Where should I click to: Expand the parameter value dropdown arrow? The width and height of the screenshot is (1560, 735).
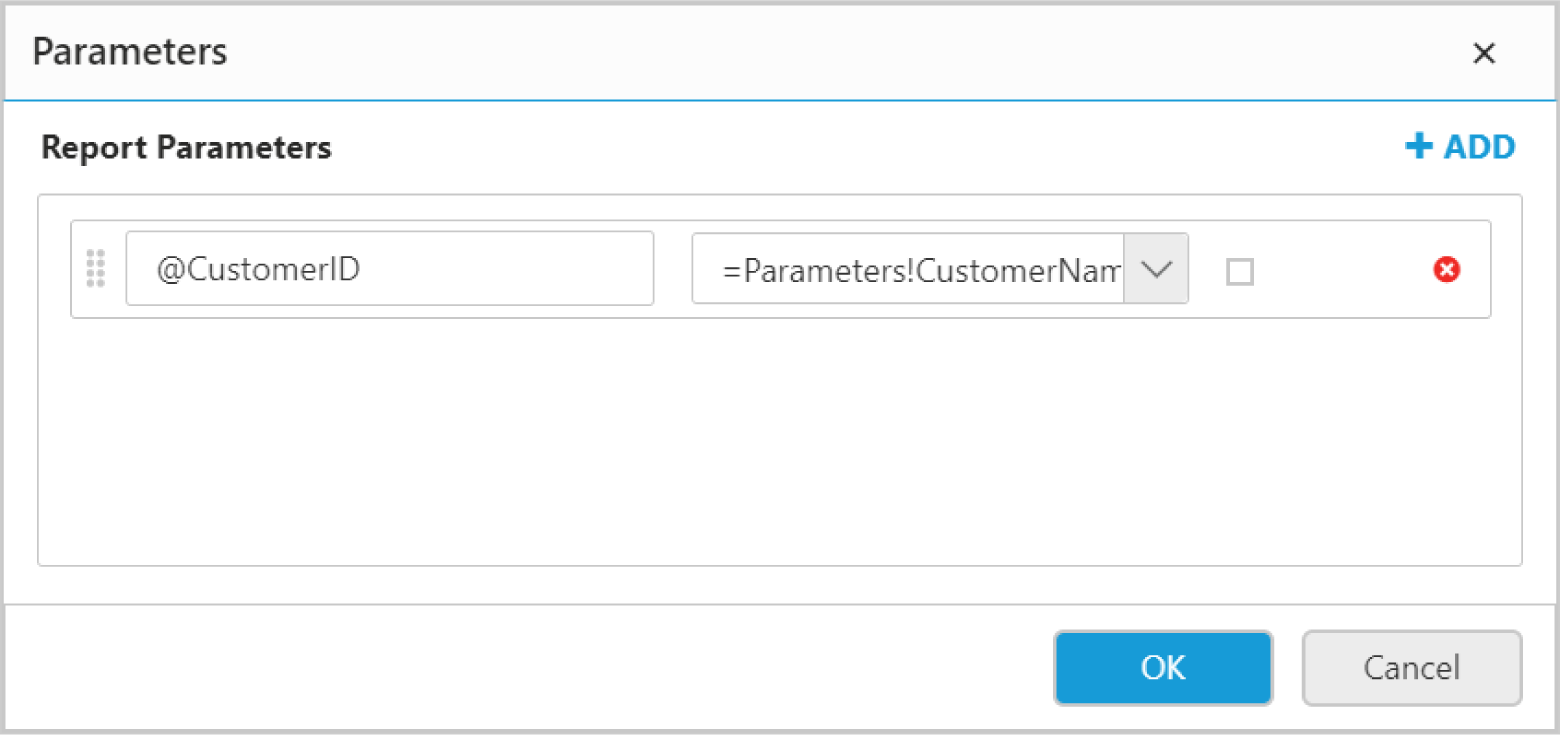pyautogui.click(x=1156, y=269)
